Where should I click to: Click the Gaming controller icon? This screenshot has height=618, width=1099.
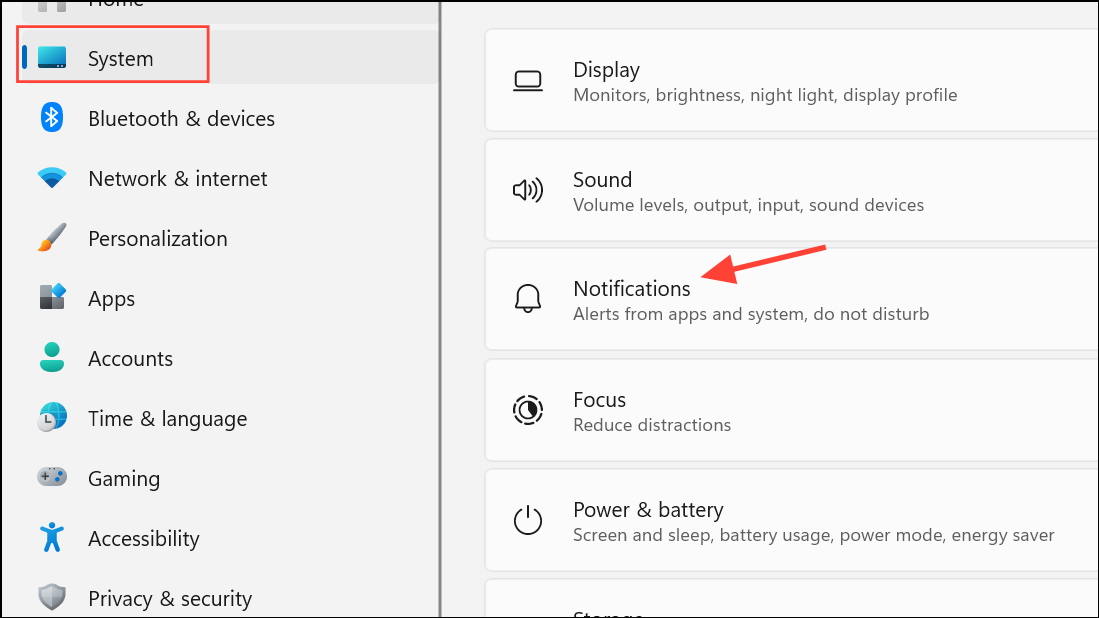52,478
